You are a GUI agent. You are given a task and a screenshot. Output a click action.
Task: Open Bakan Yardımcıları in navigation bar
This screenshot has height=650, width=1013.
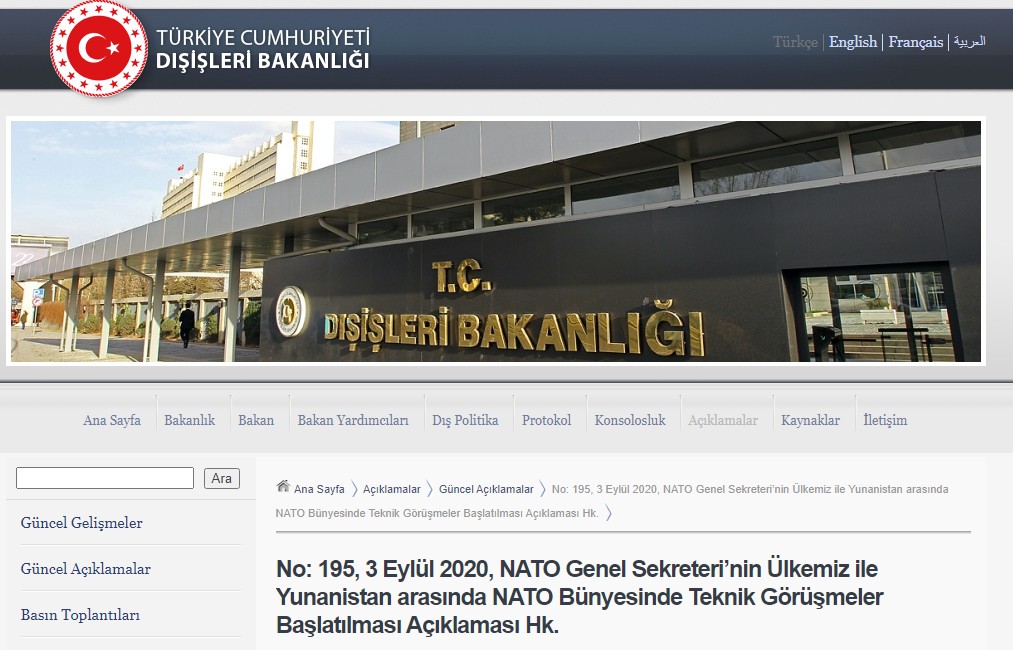click(353, 420)
